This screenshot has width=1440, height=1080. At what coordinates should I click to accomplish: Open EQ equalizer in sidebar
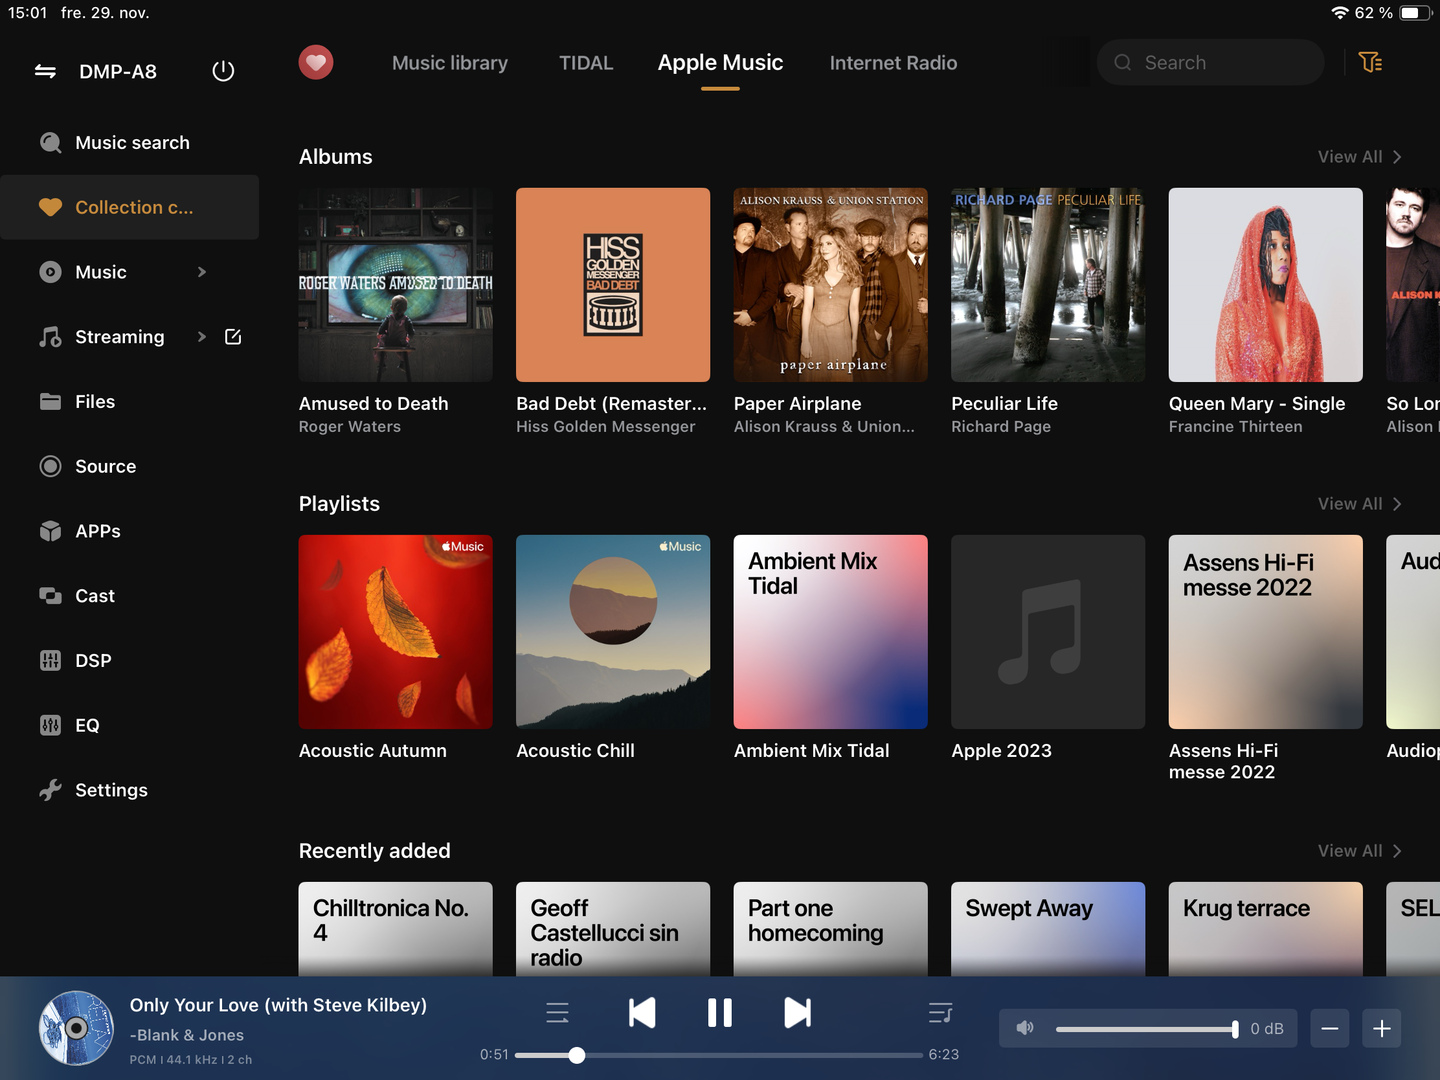(130, 725)
